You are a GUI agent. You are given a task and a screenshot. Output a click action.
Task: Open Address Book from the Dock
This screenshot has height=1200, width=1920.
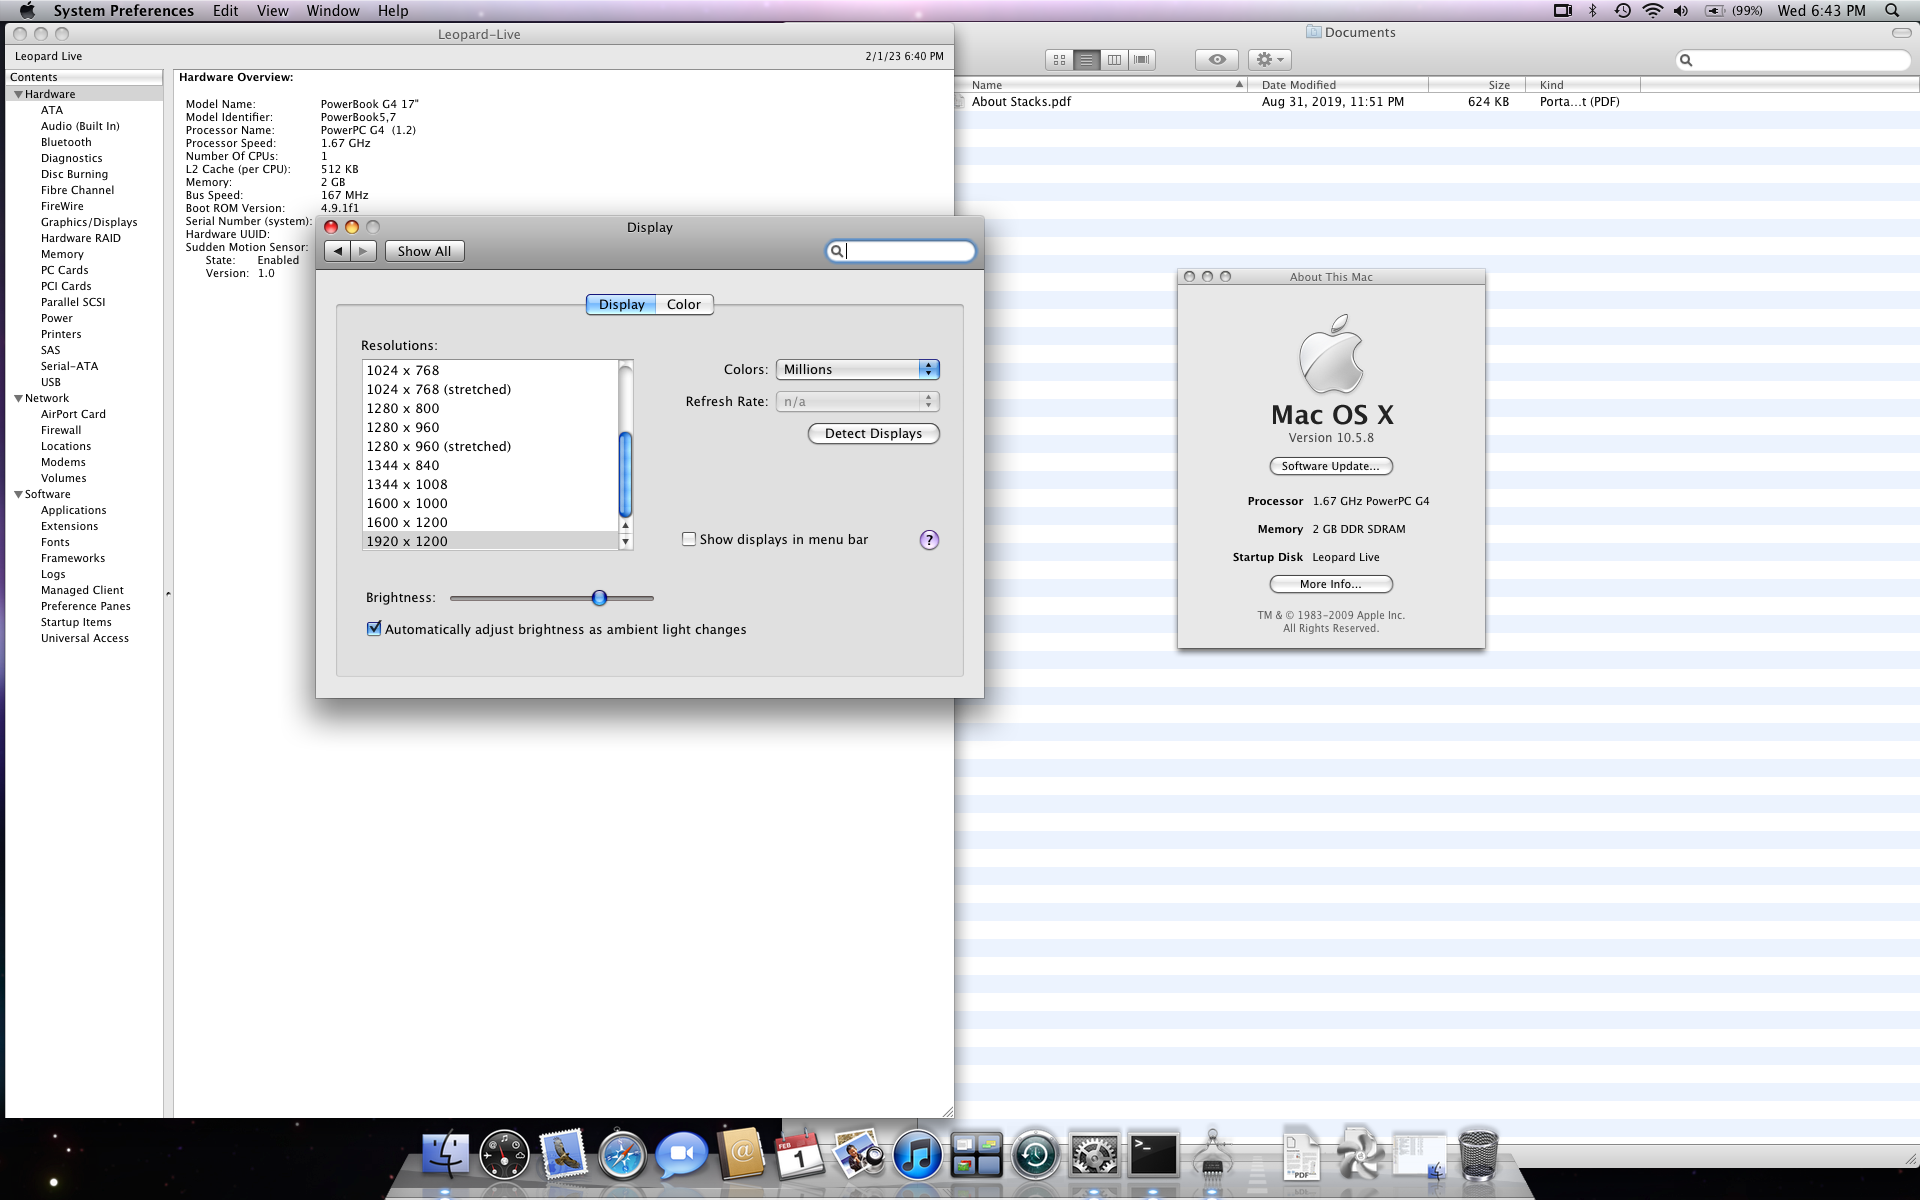coord(741,1155)
